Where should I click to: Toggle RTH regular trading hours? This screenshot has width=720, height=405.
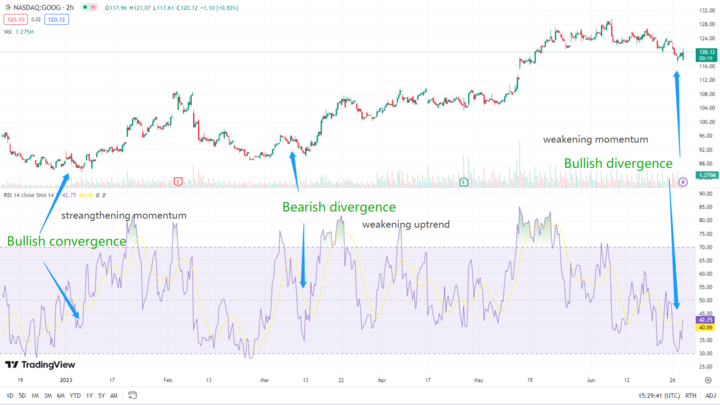click(691, 395)
